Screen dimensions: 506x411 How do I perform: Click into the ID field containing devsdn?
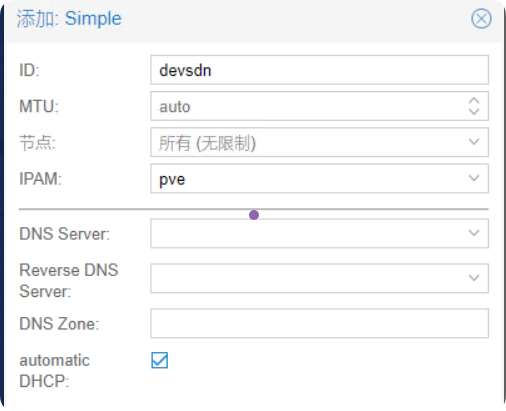(319, 70)
